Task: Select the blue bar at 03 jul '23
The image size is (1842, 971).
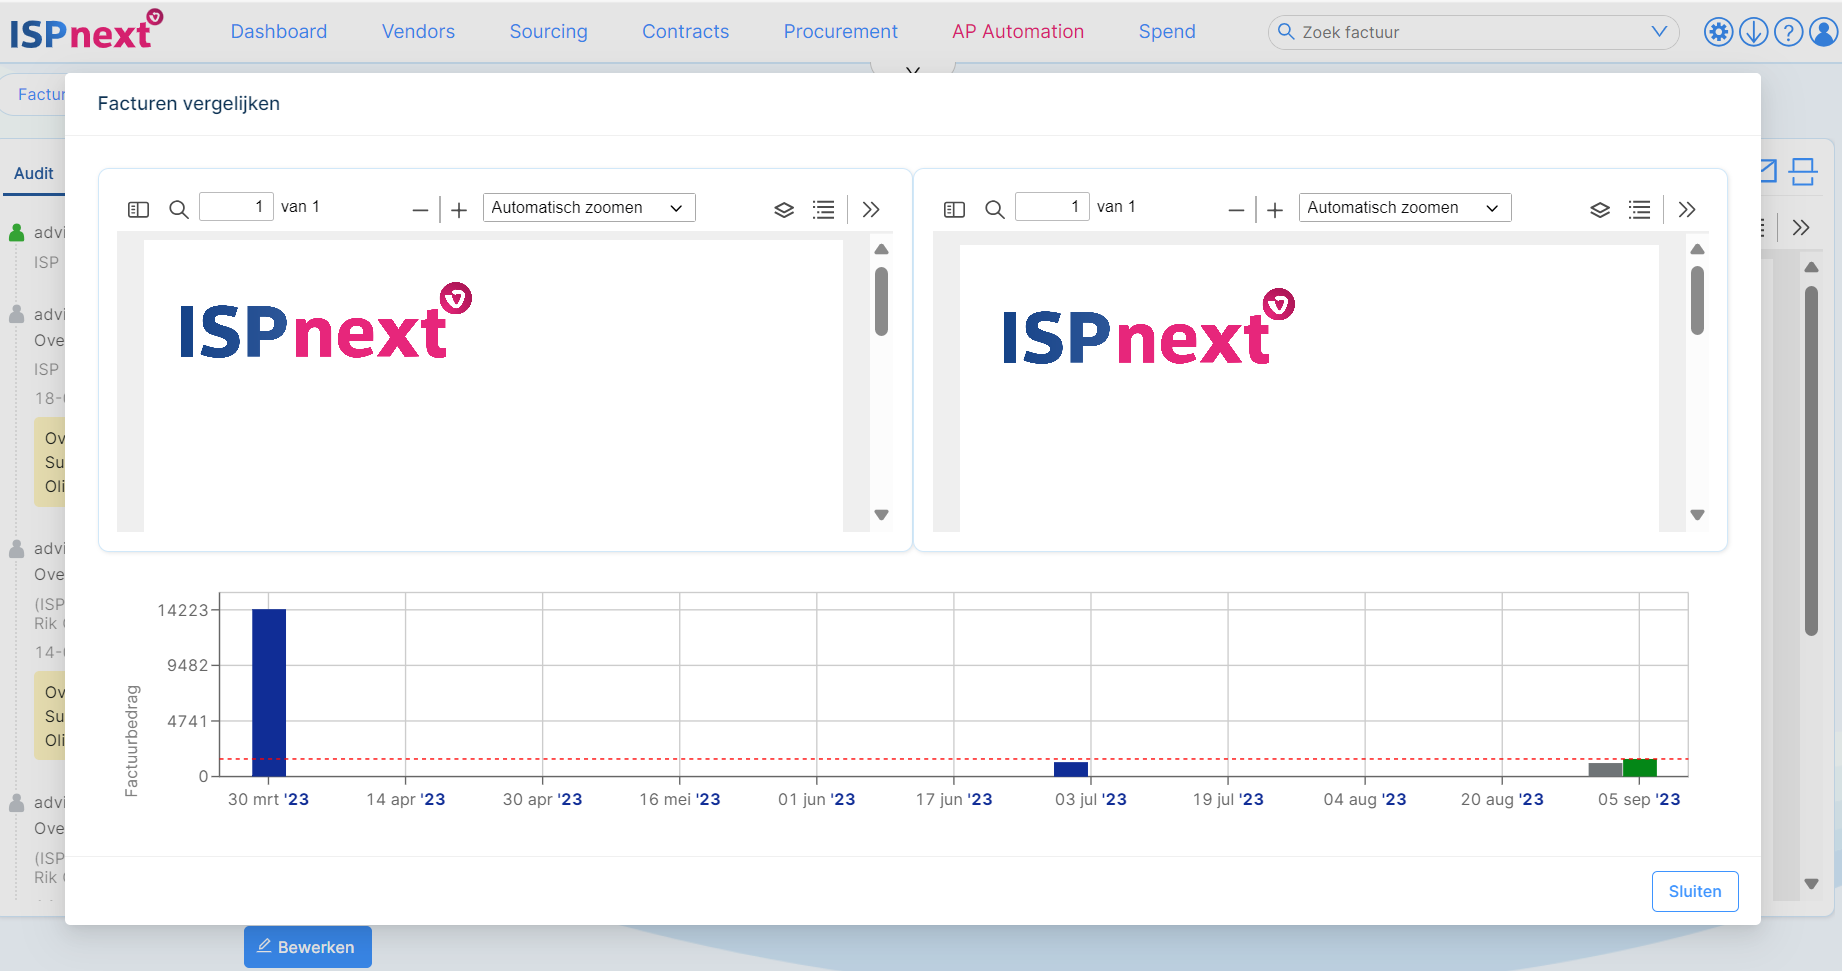Action: pyautogui.click(x=1071, y=769)
